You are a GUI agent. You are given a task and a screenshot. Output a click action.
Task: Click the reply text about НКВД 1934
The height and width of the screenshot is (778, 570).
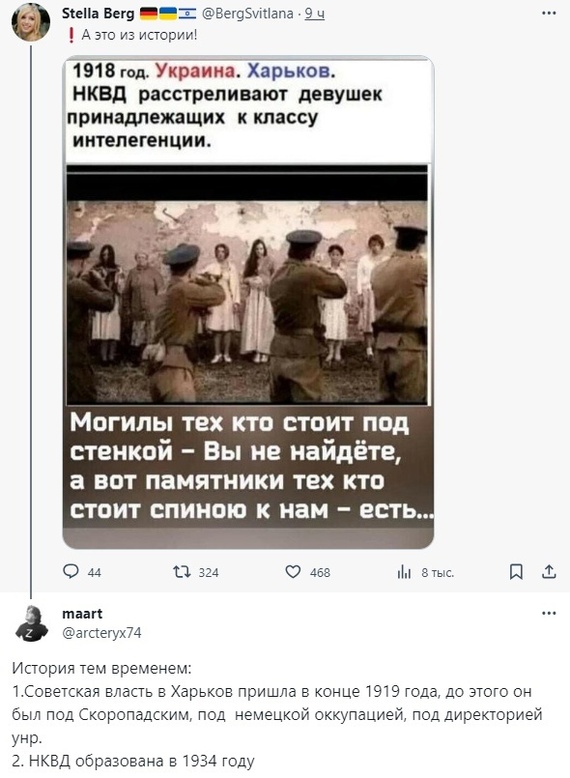pyautogui.click(x=133, y=761)
